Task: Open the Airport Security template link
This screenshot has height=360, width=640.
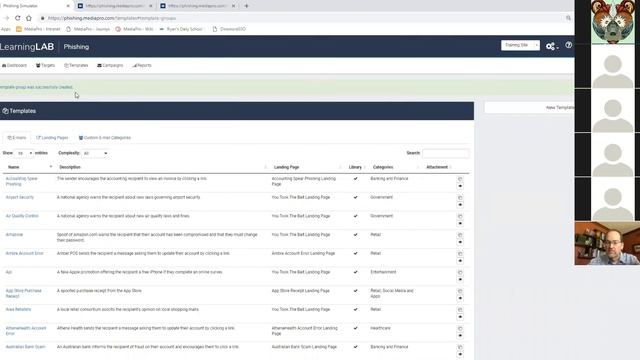Action: tap(20, 198)
